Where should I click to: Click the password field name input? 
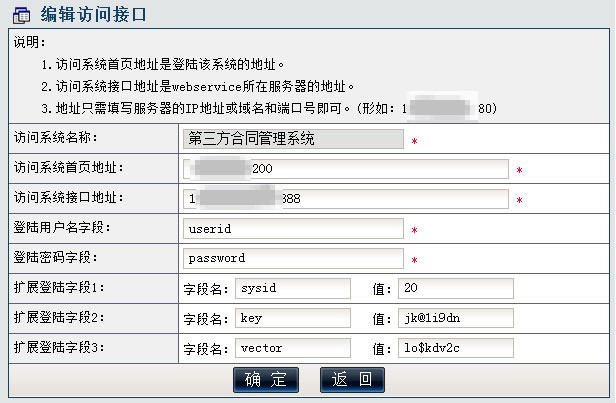click(293, 258)
